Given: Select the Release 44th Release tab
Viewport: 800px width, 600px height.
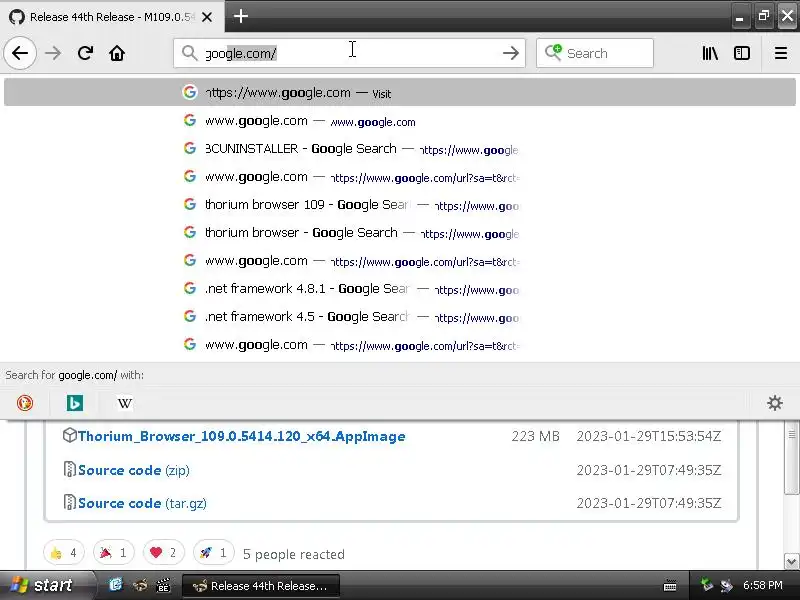Looking at the screenshot, I should tap(110, 17).
